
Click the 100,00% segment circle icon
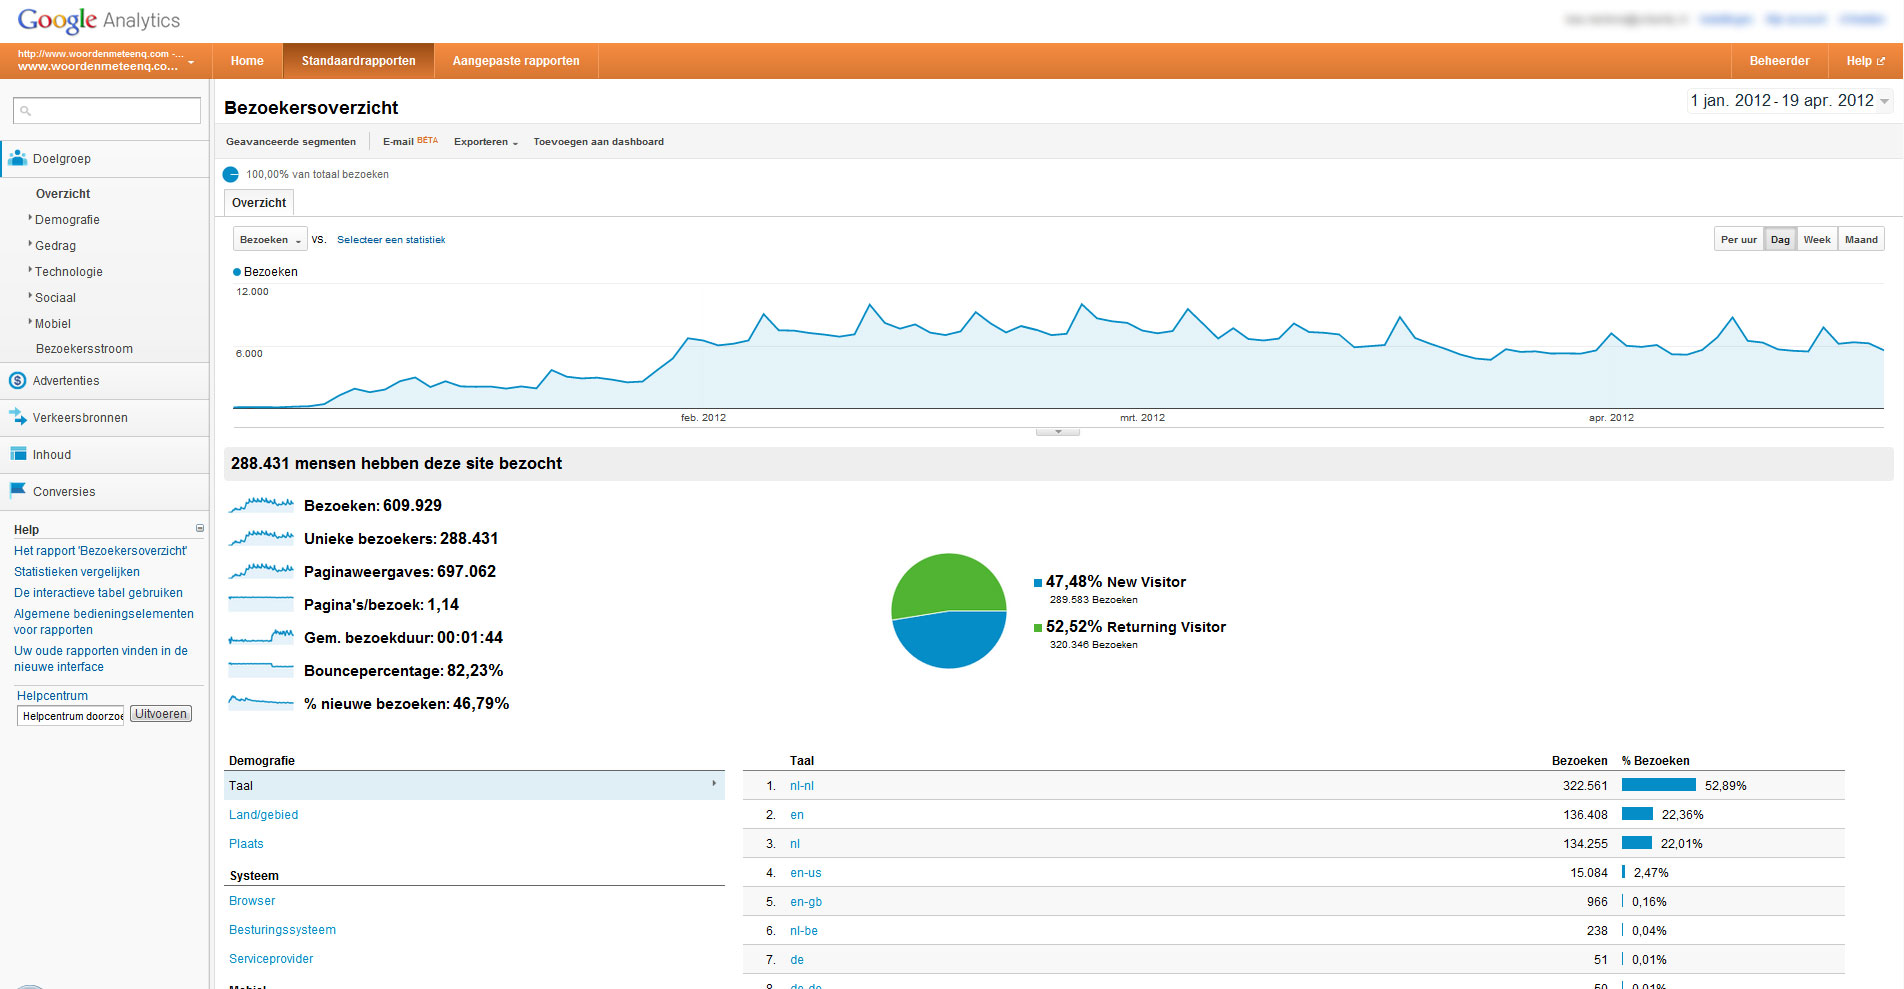(x=231, y=174)
